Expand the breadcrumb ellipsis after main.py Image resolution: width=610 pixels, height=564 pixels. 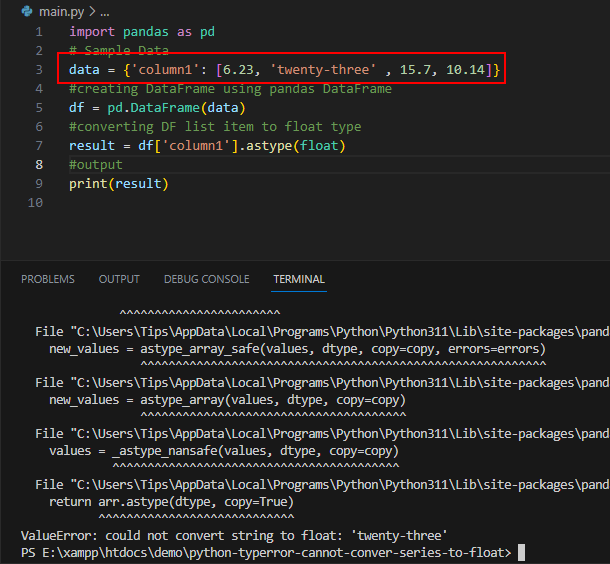(105, 12)
